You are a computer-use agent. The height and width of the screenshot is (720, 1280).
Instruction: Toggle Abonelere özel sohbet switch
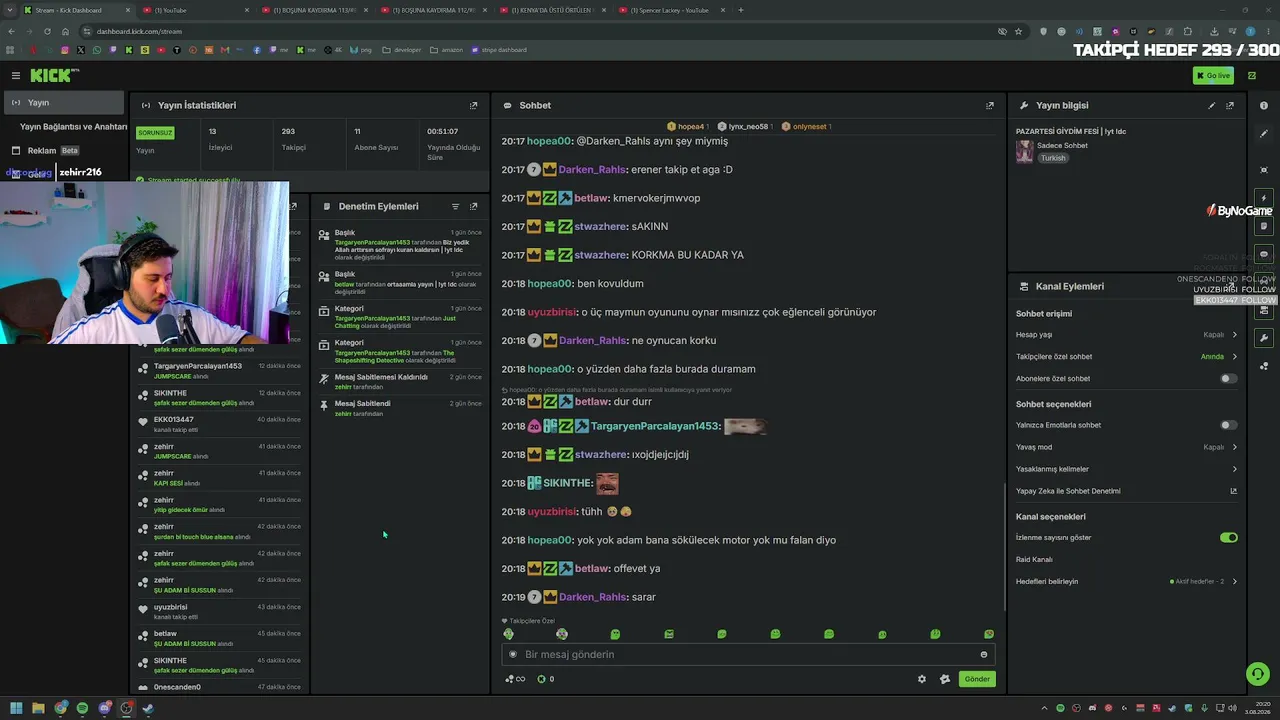coord(1229,379)
